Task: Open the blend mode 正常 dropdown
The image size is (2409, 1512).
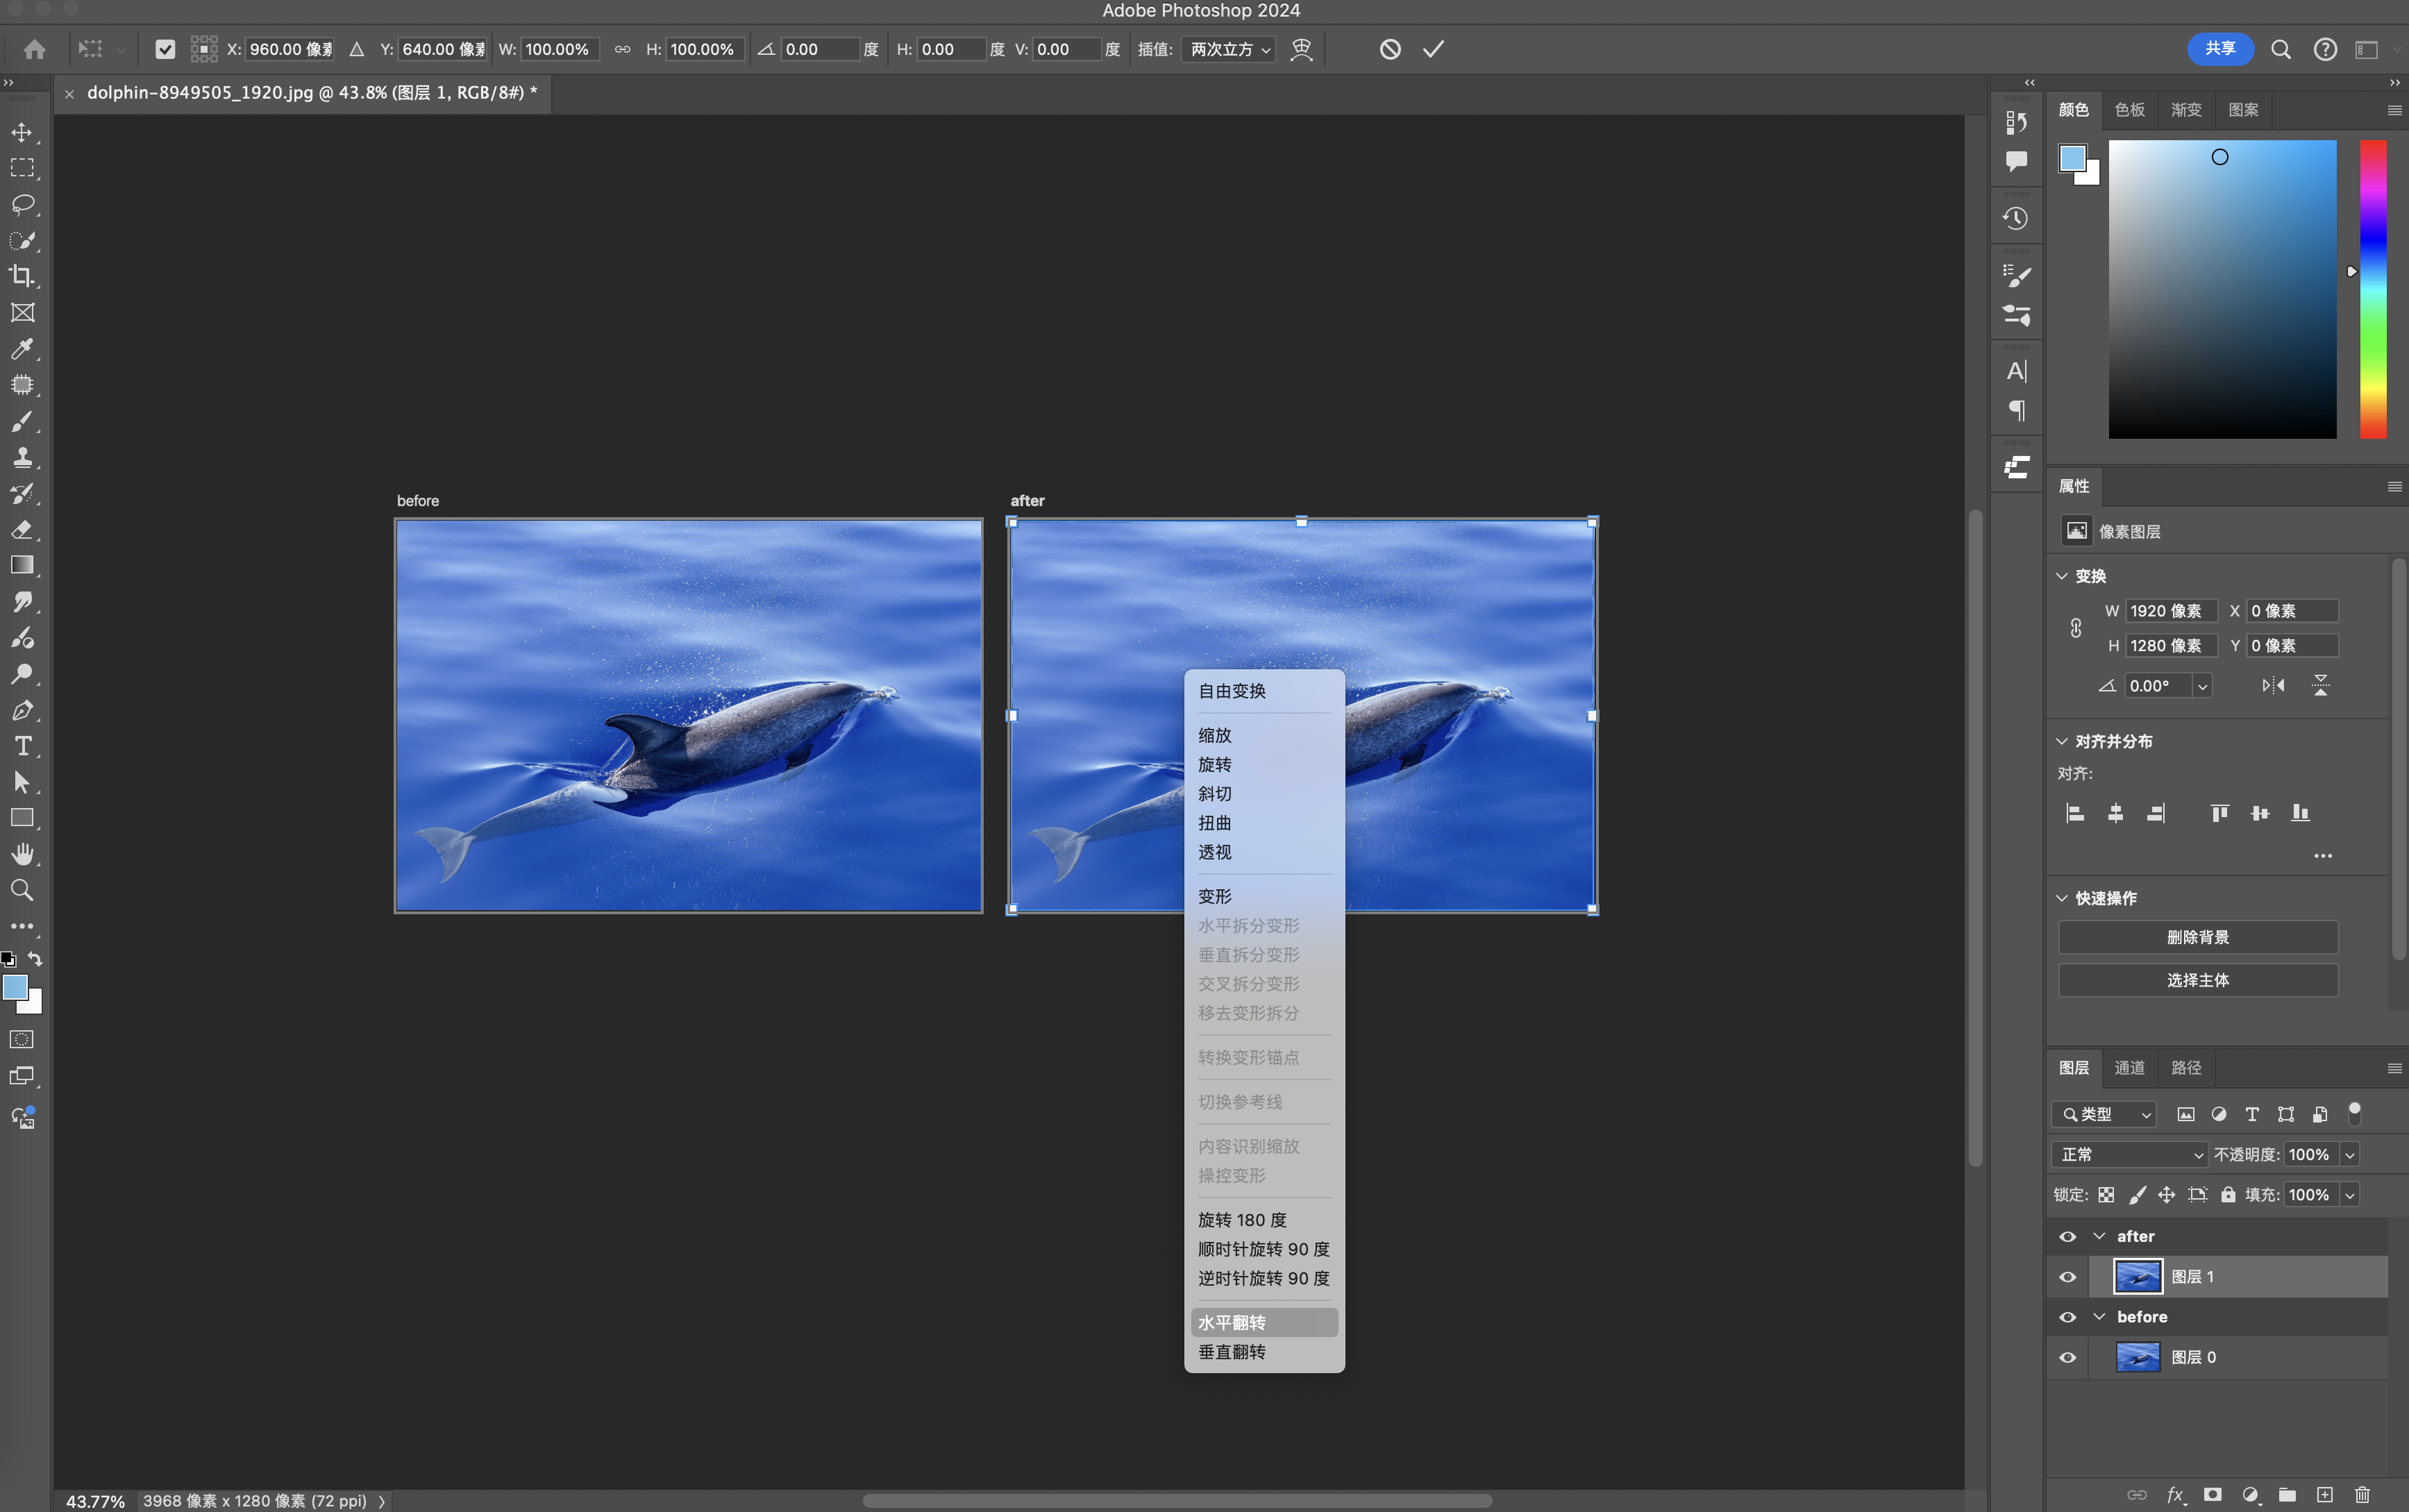Action: [x=2129, y=1154]
